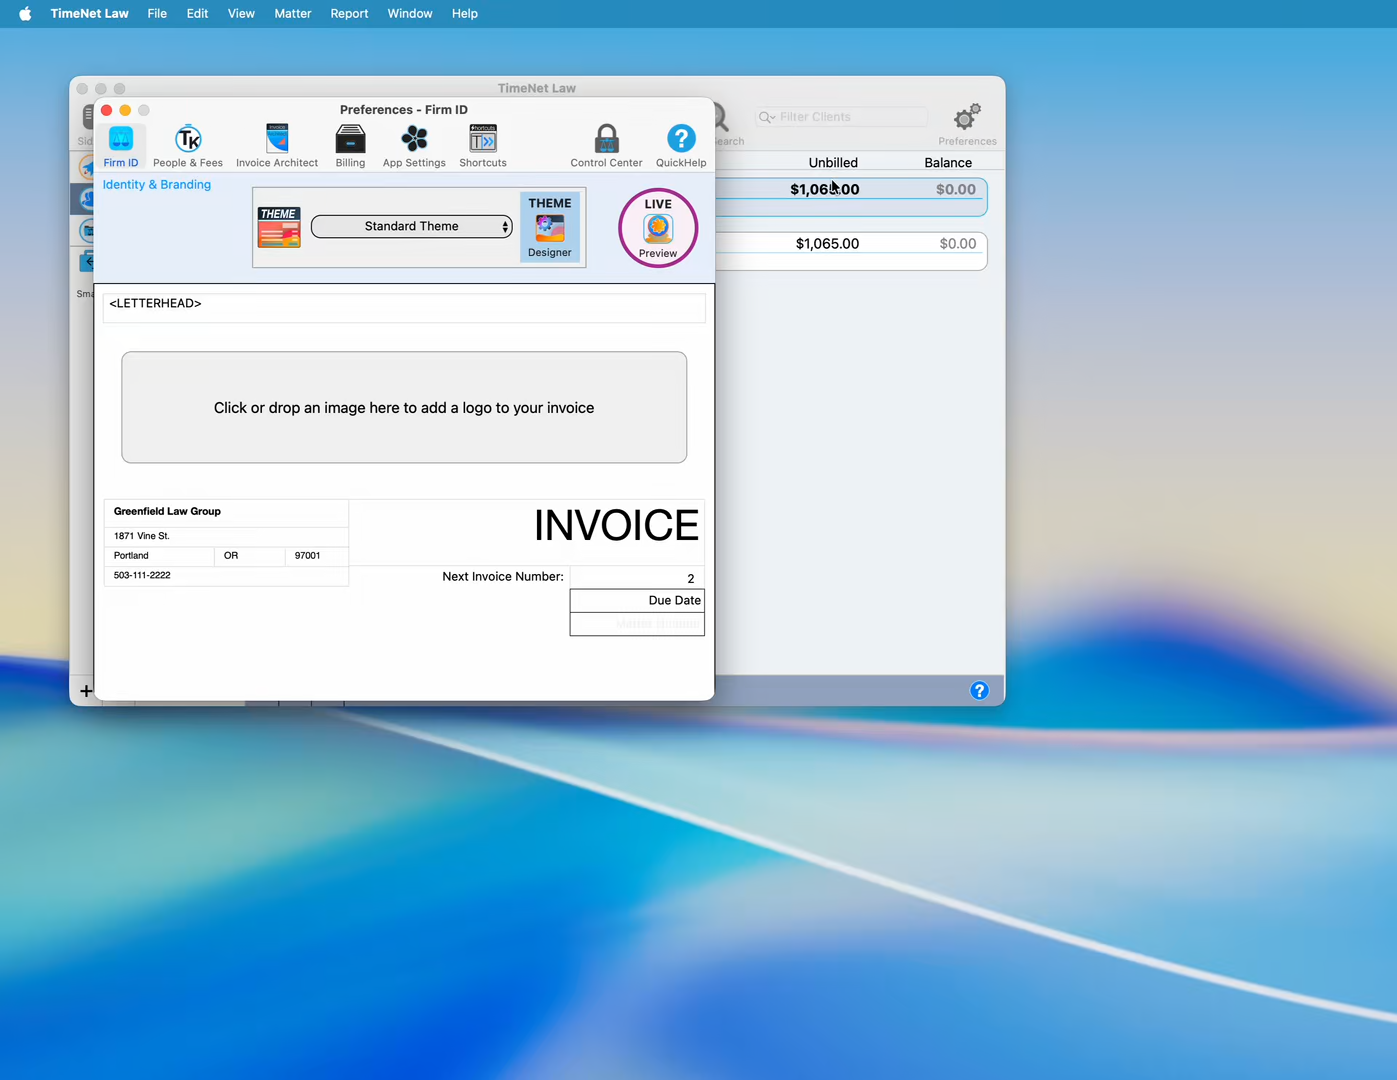Edit the firm name Greenfield Law Group
The width and height of the screenshot is (1397, 1080).
tap(226, 512)
